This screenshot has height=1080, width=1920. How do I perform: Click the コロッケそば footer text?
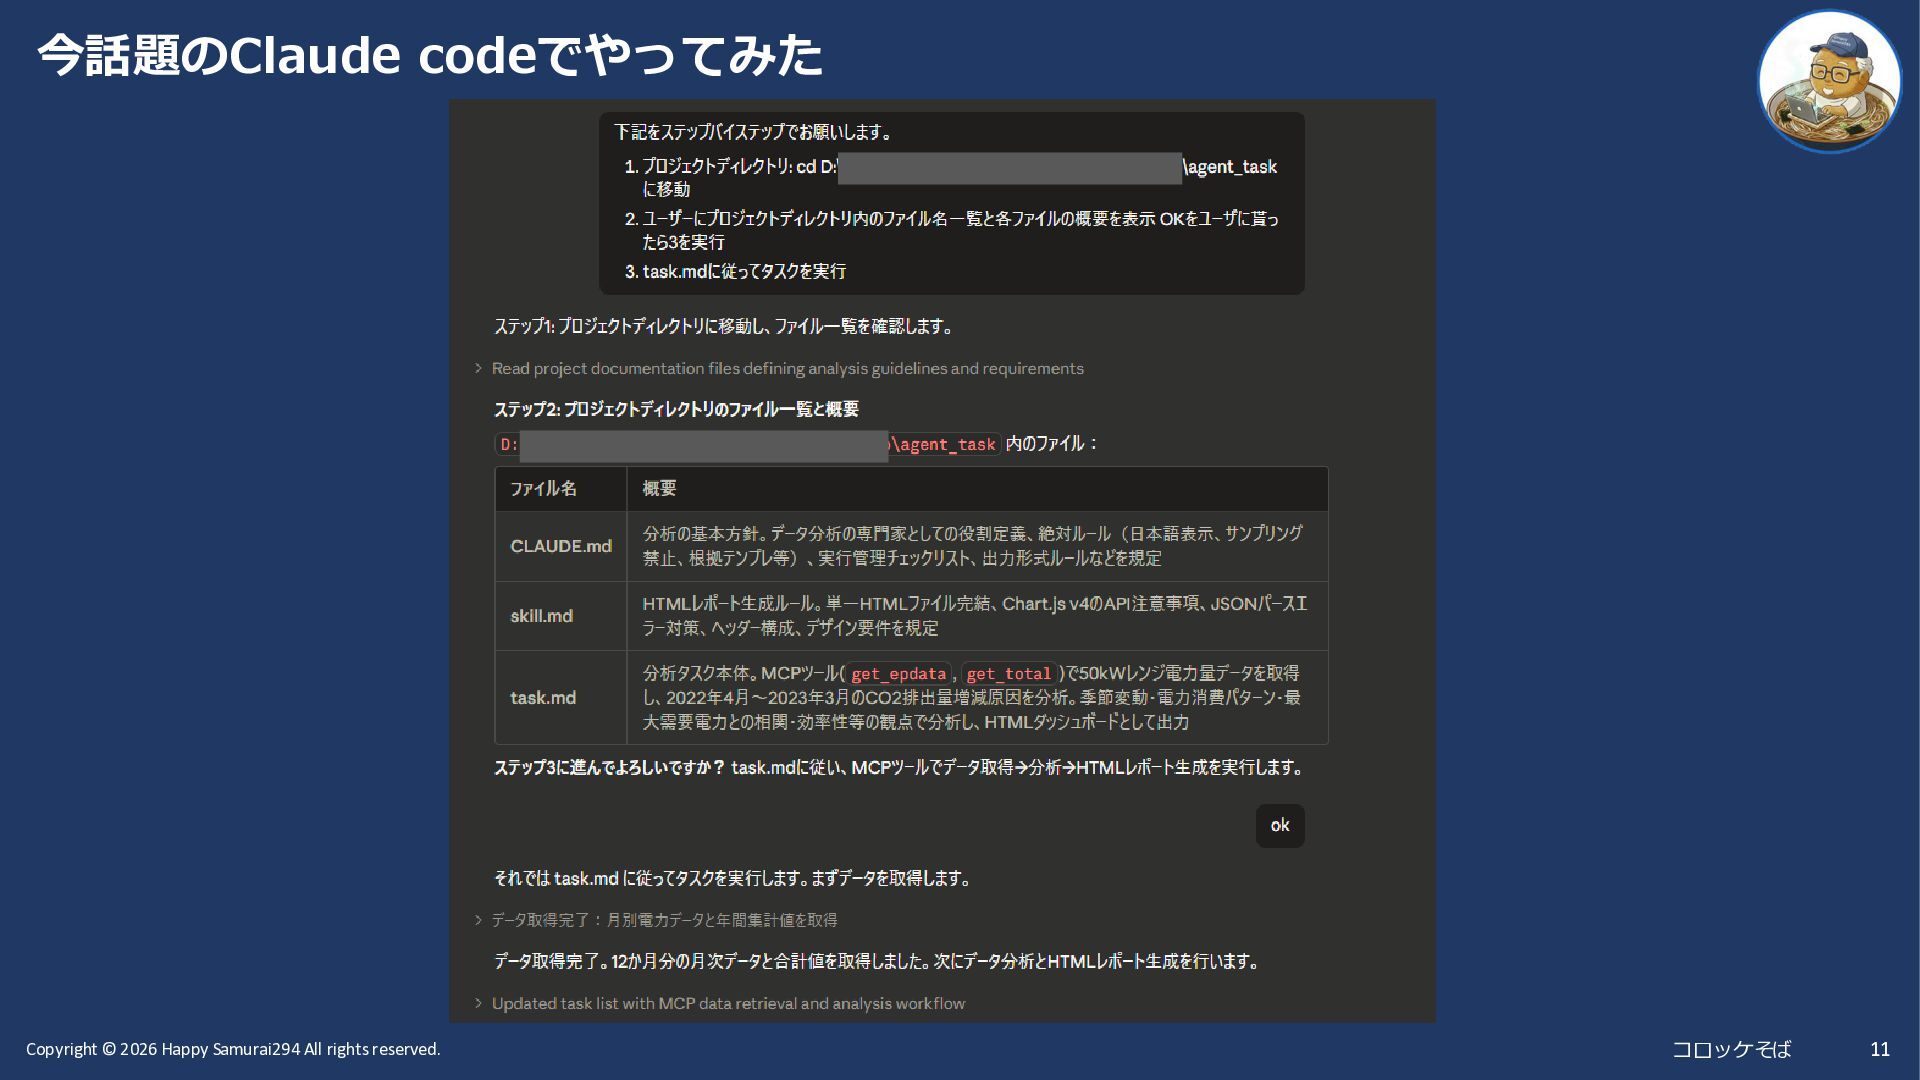[1731, 1049]
